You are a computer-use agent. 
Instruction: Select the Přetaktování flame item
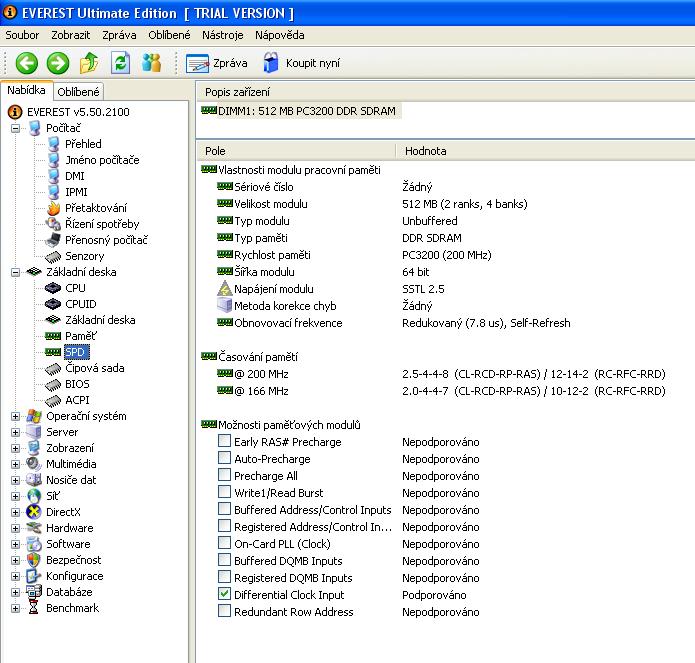coord(95,208)
